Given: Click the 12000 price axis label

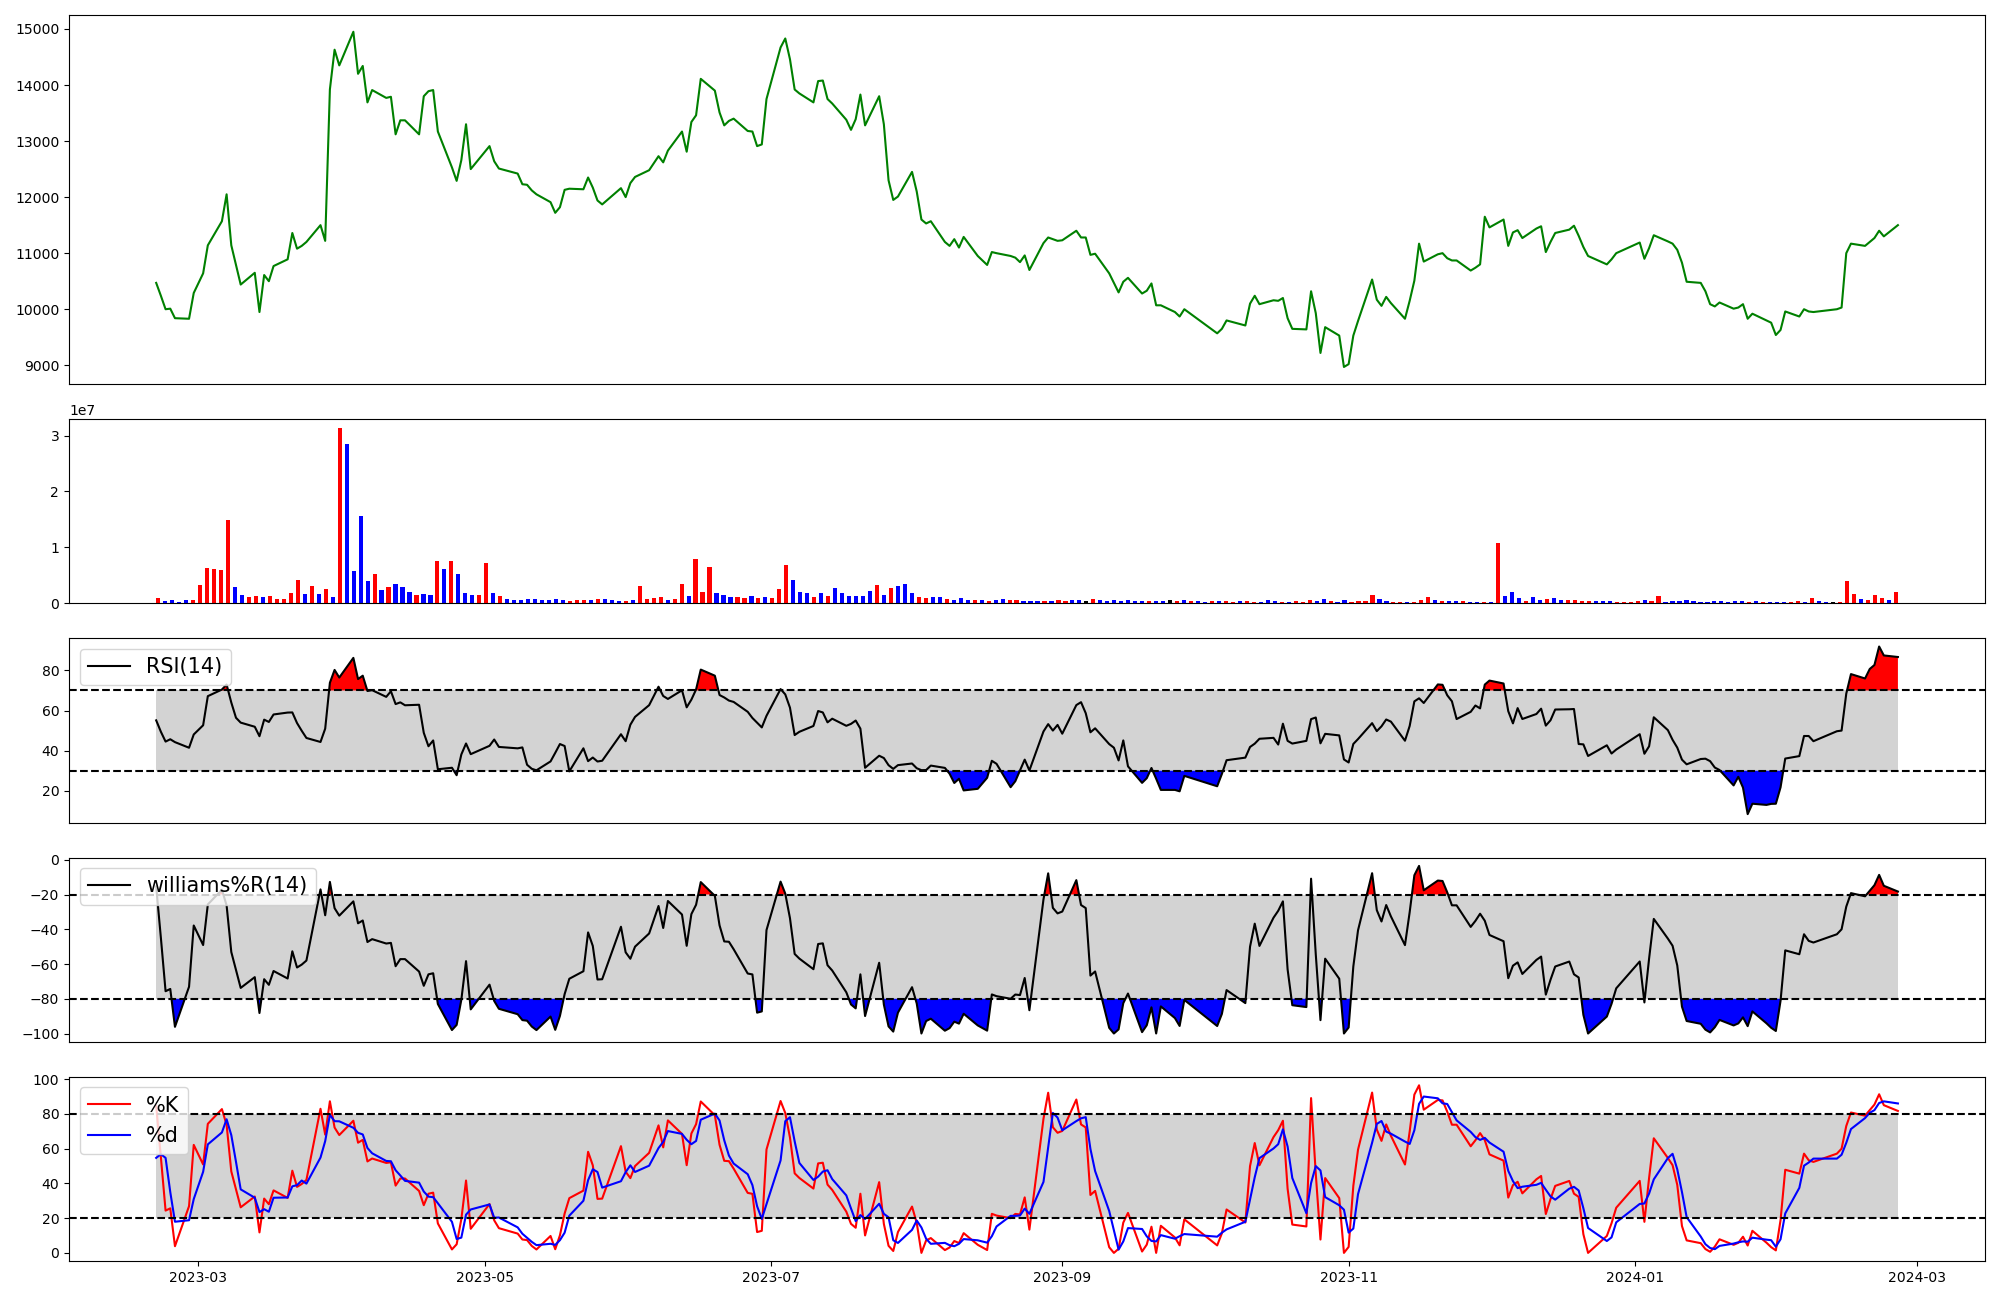Looking at the screenshot, I should point(38,198).
